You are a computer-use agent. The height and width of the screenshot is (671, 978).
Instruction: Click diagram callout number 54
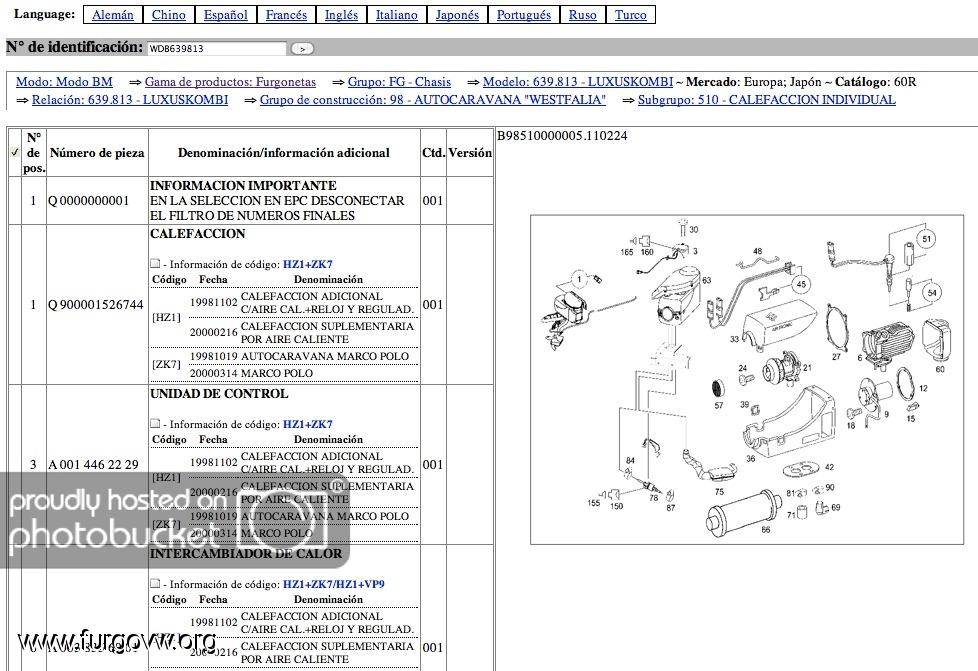coord(932,292)
